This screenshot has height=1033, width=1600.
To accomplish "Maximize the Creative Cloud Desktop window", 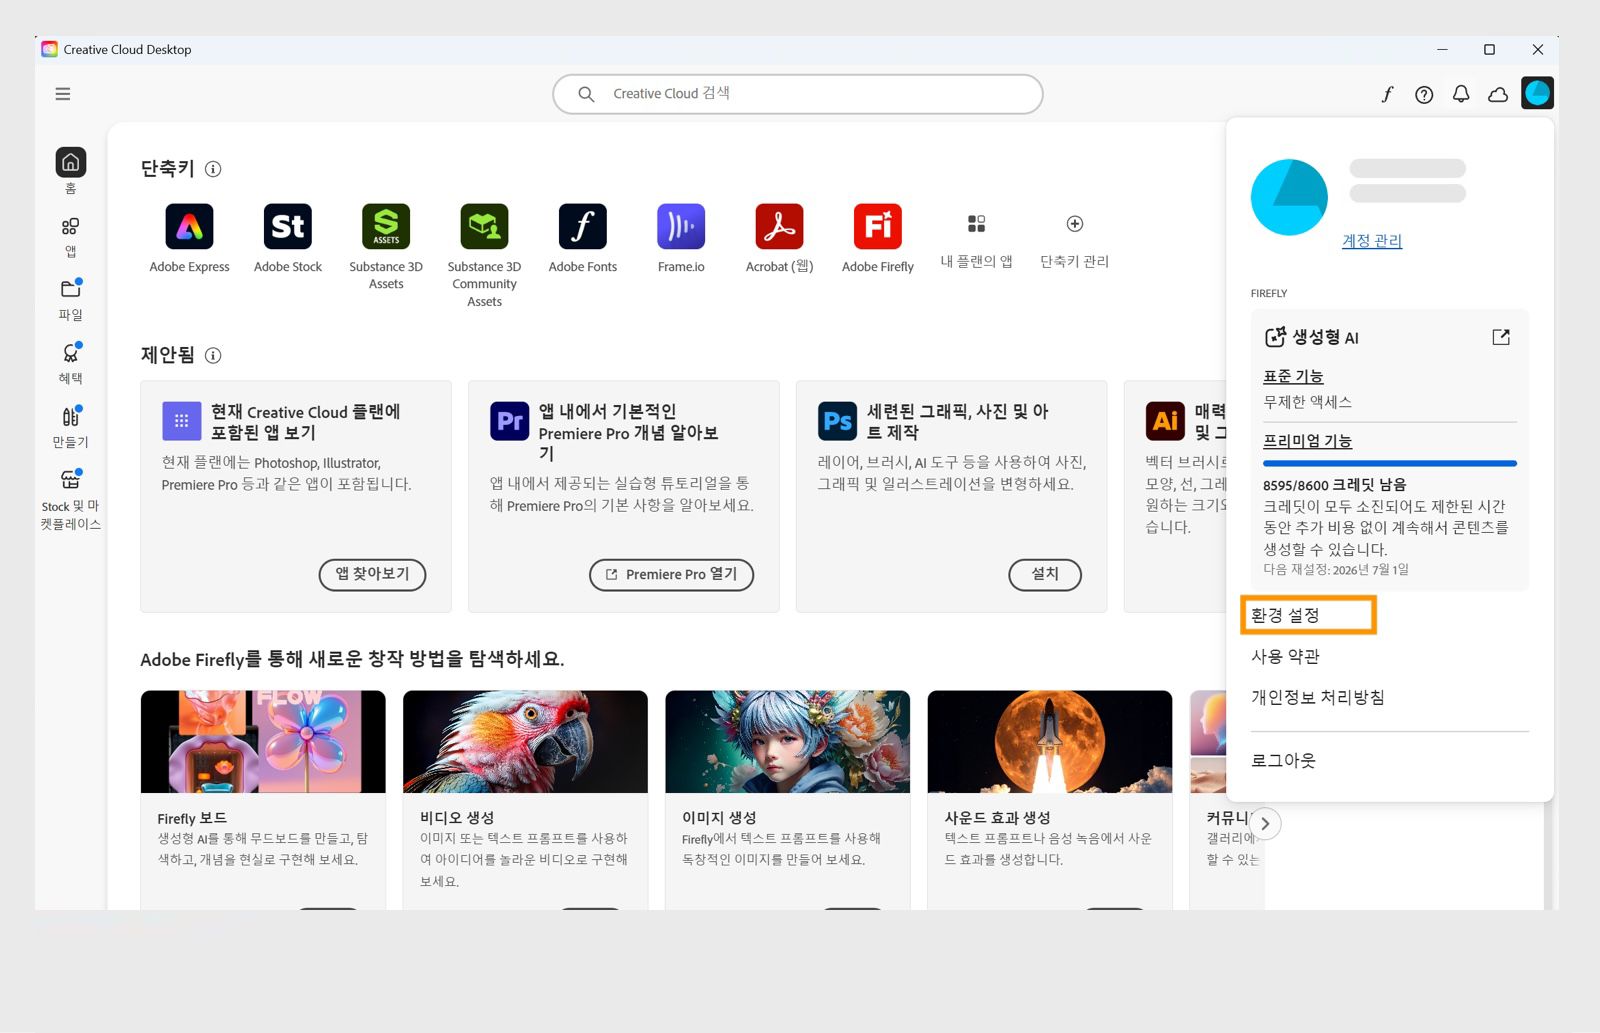I will pos(1489,49).
